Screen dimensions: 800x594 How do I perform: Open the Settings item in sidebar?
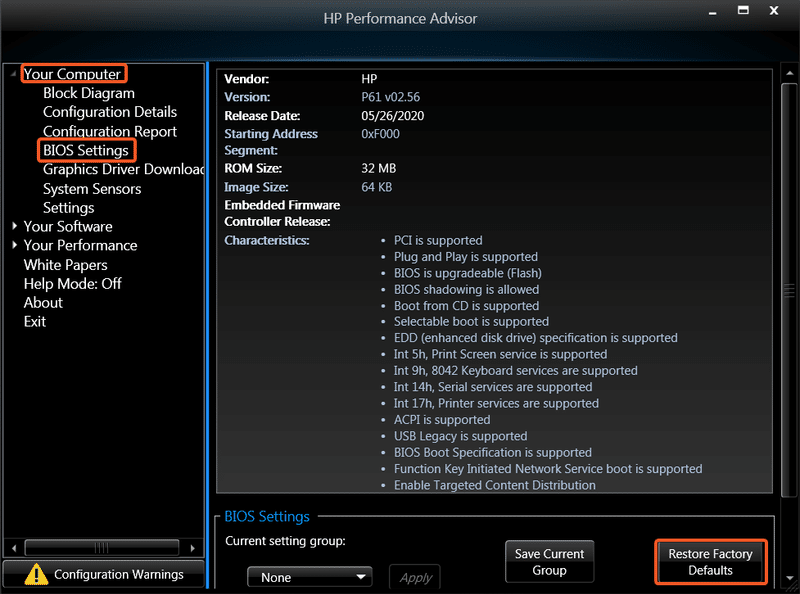[68, 208]
